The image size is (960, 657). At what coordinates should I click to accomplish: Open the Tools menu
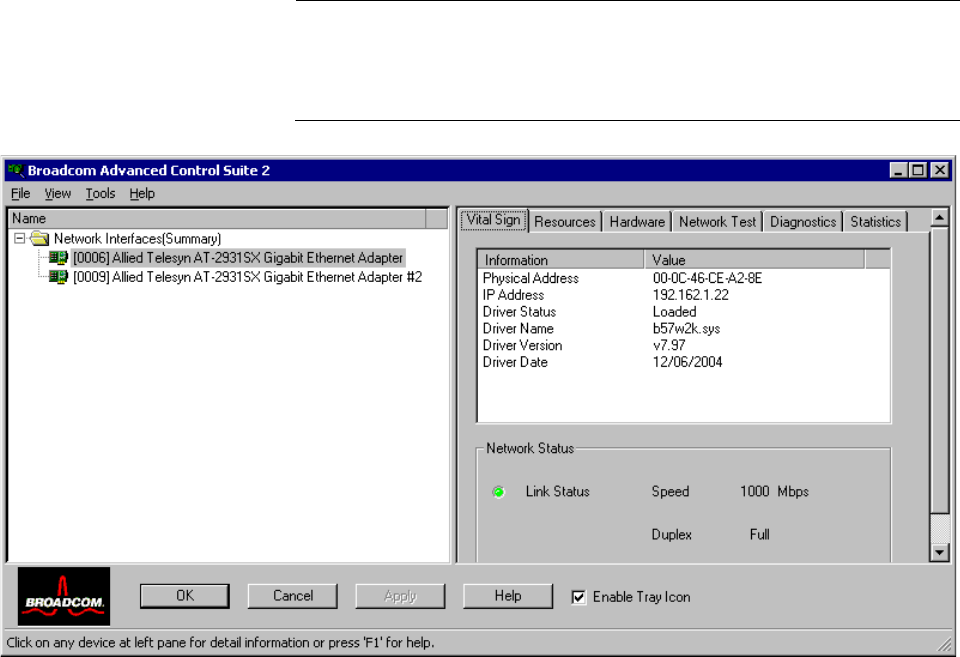(x=100, y=194)
